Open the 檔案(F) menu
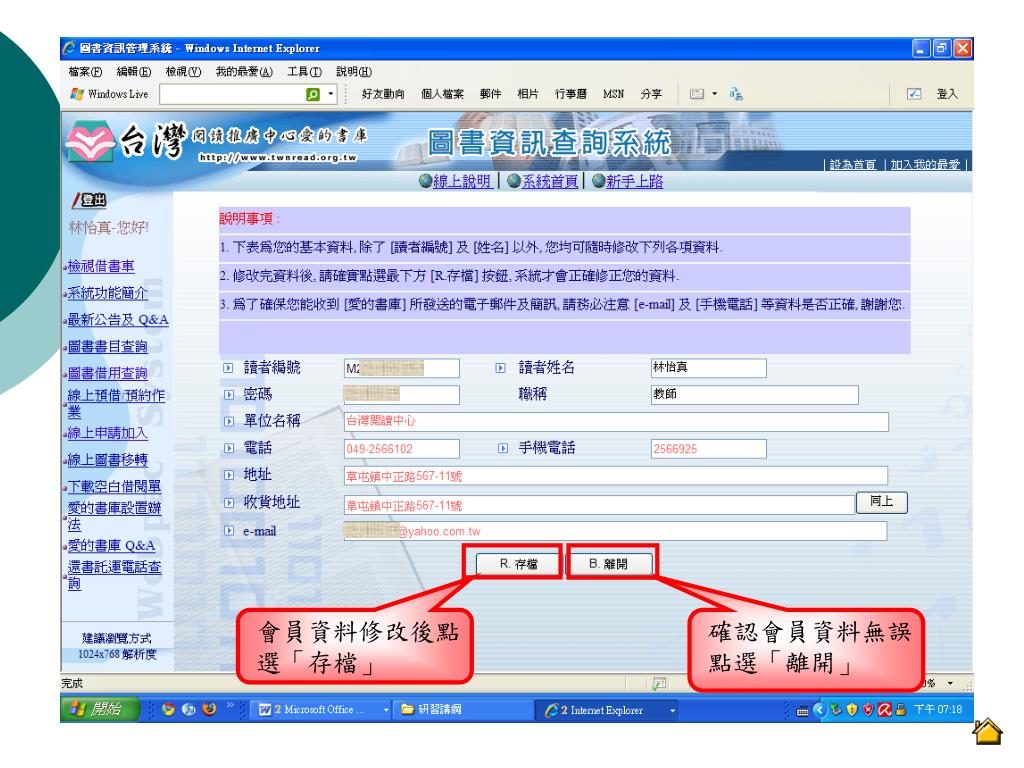Screen dimensions: 1024x768 [x=86, y=72]
